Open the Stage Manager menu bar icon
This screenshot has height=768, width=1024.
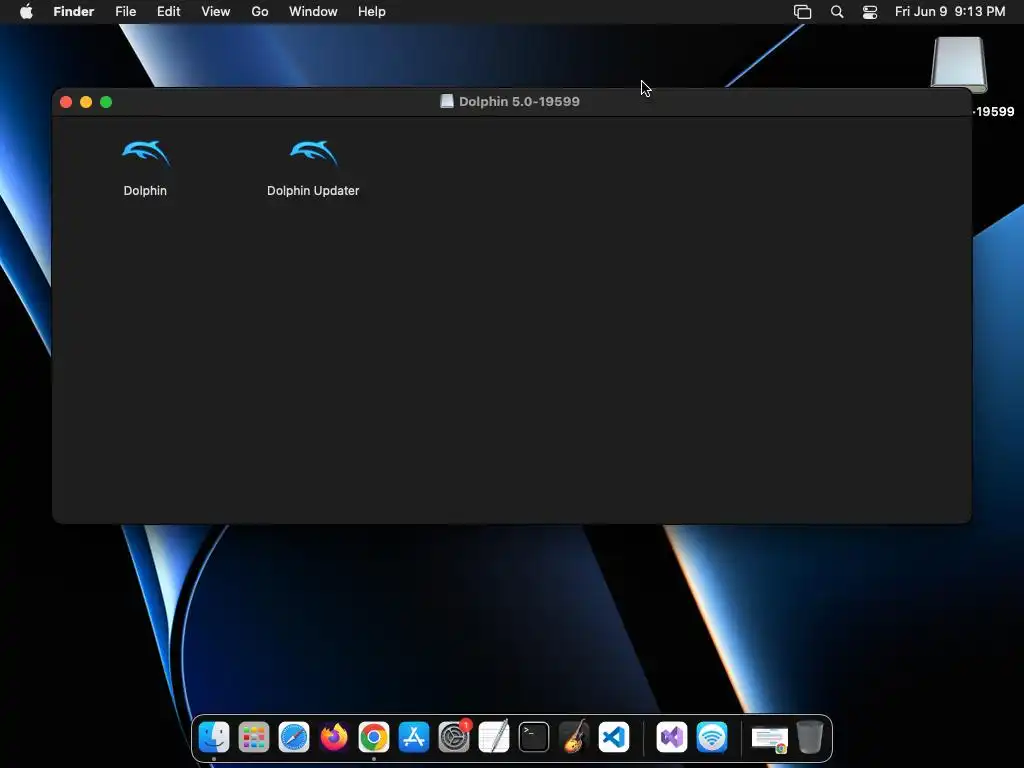(x=803, y=12)
